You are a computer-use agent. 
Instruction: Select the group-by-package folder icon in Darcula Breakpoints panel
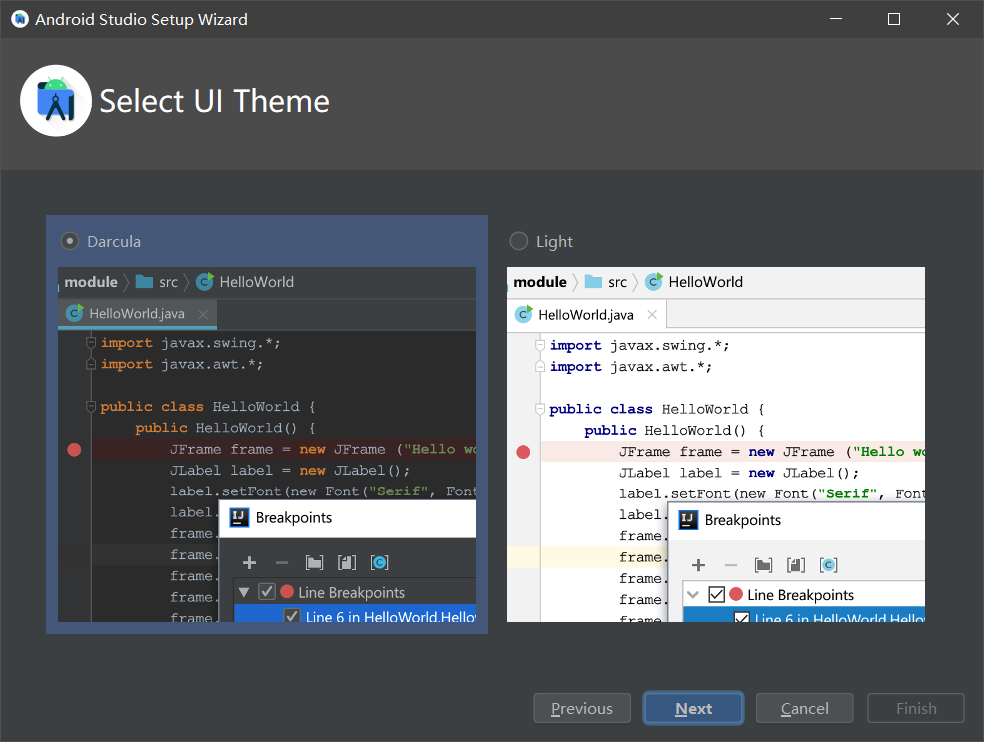coord(314,563)
